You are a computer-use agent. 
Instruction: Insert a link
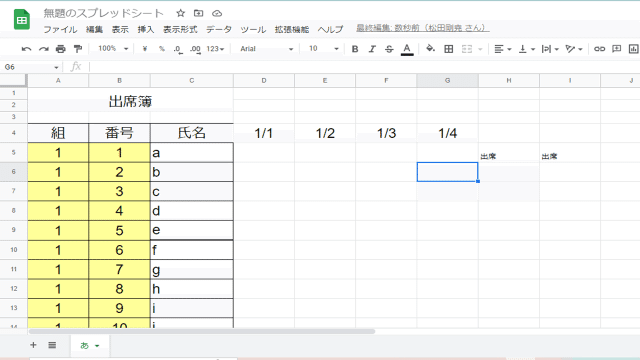tap(599, 49)
